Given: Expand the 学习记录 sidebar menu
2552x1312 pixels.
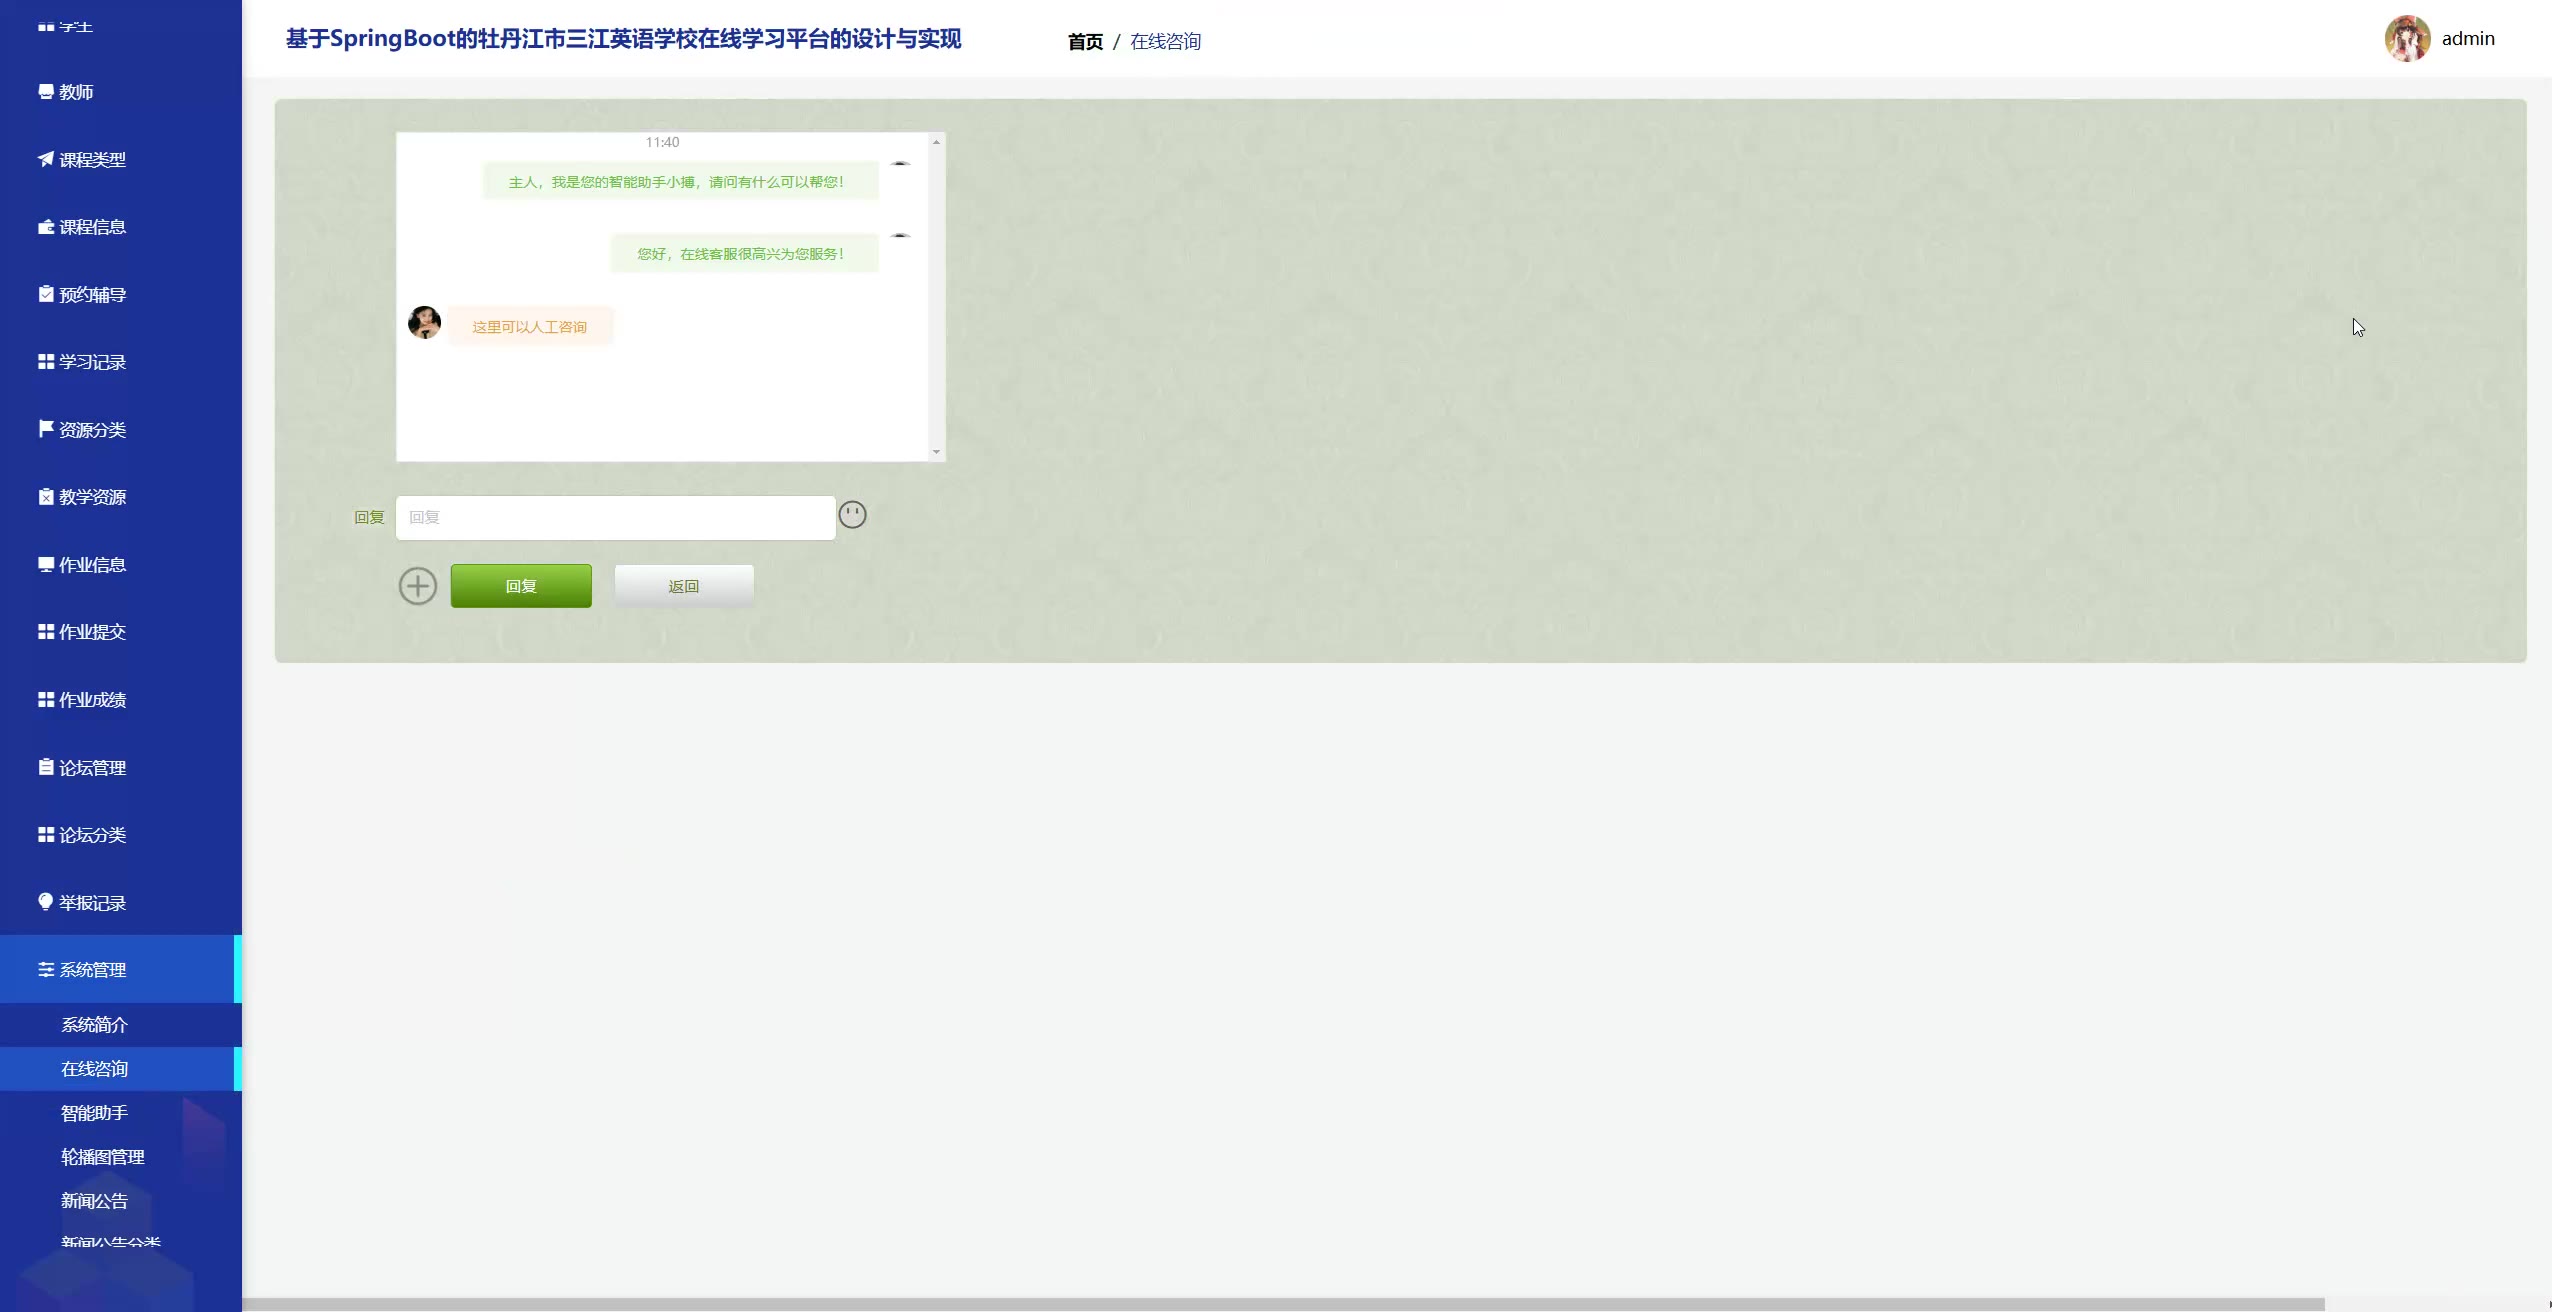Looking at the screenshot, I should (92, 362).
